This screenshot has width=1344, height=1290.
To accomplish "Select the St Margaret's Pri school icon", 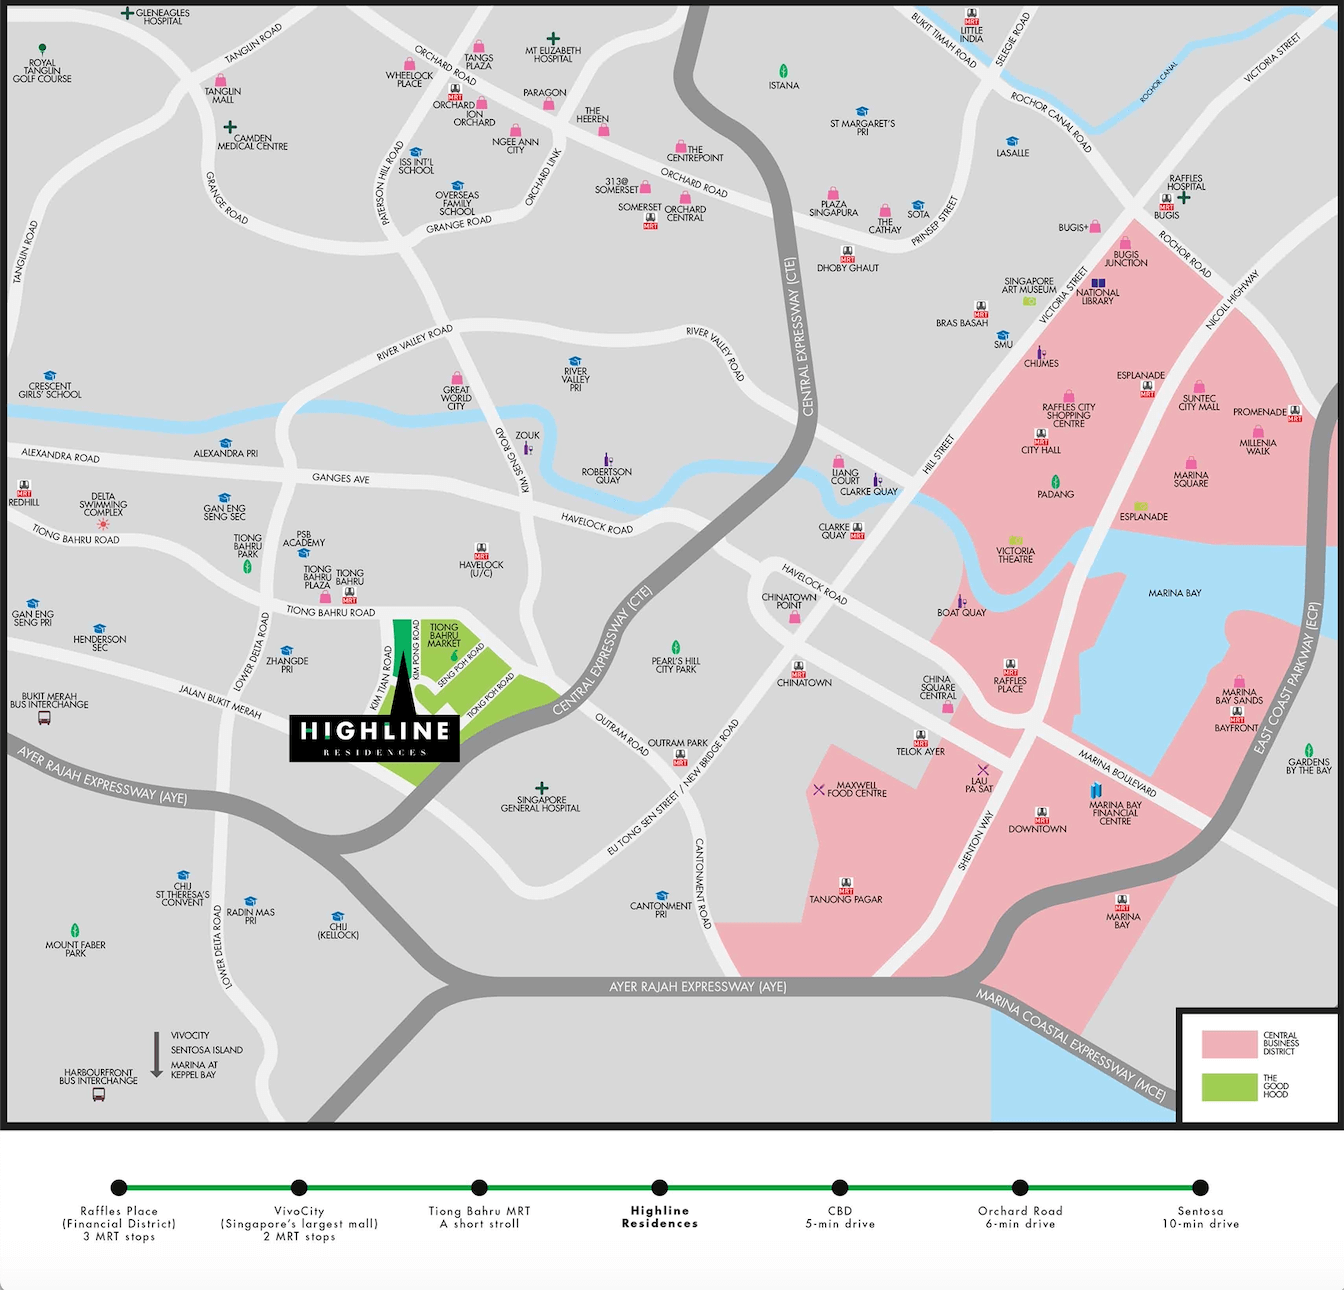I will coord(862,112).
